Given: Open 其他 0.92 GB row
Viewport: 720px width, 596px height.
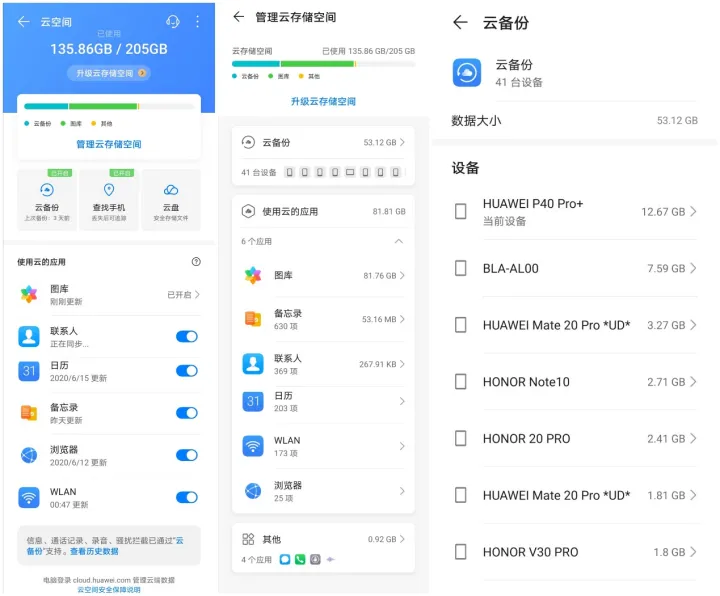Looking at the screenshot, I should pyautogui.click(x=323, y=540).
